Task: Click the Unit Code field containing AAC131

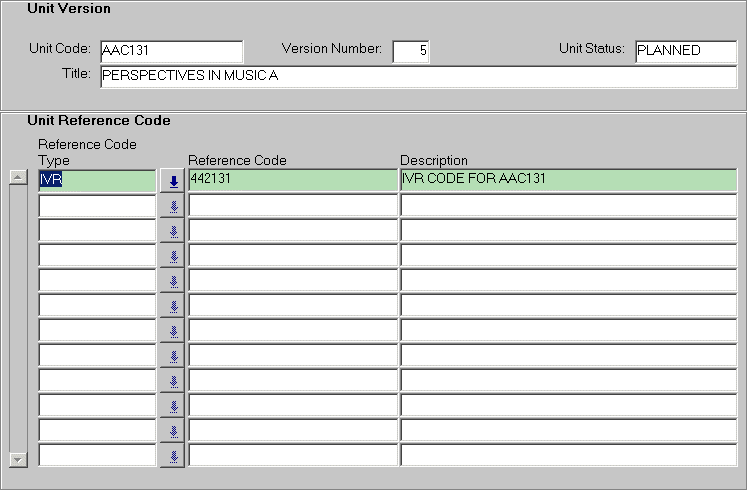Action: click(171, 51)
